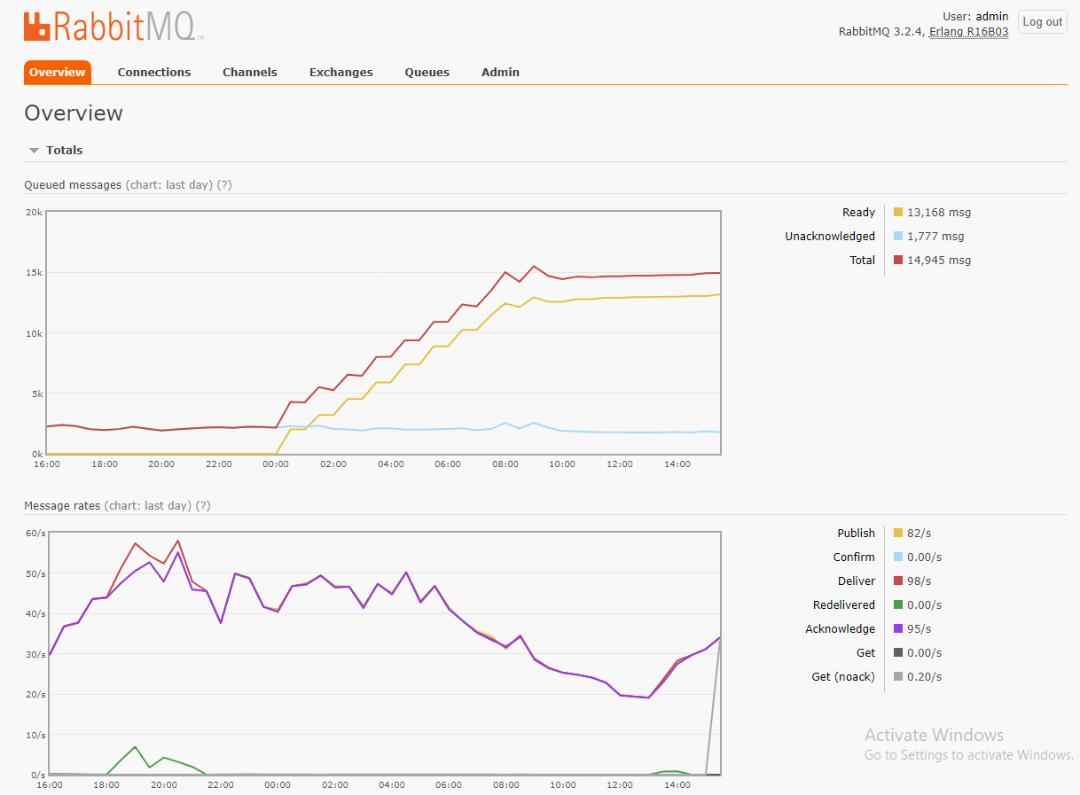
Task: Click the green Redelivered legend swatch
Action: tap(898, 605)
